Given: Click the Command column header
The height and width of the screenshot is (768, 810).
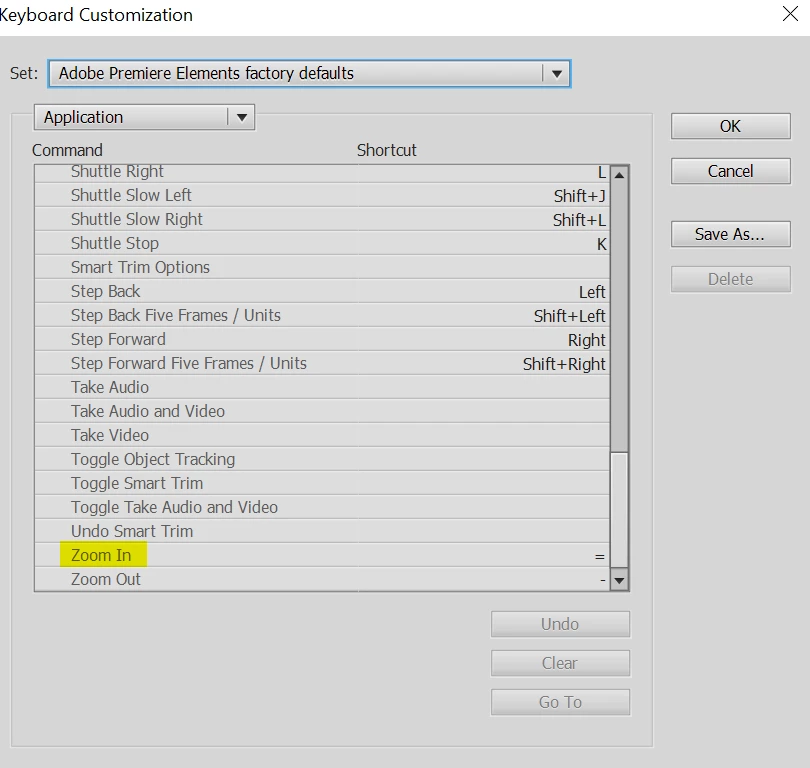Looking at the screenshot, I should tap(67, 150).
